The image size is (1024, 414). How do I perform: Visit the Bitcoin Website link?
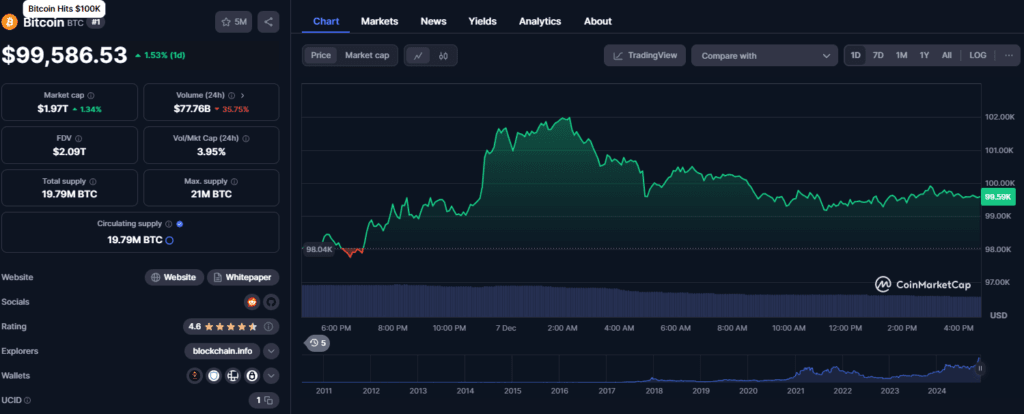[174, 278]
